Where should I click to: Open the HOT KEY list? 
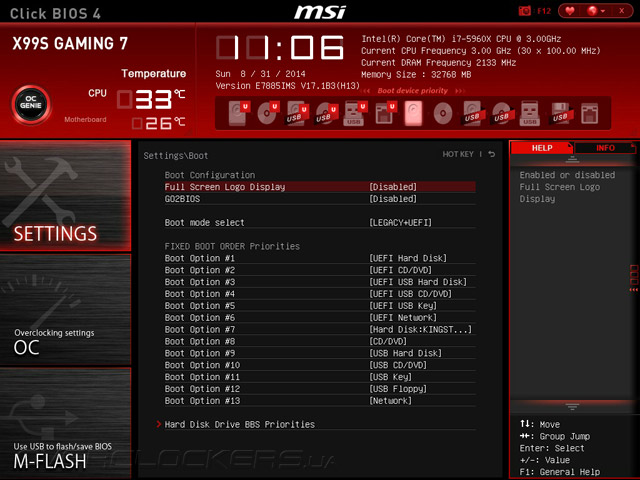click(x=458, y=154)
